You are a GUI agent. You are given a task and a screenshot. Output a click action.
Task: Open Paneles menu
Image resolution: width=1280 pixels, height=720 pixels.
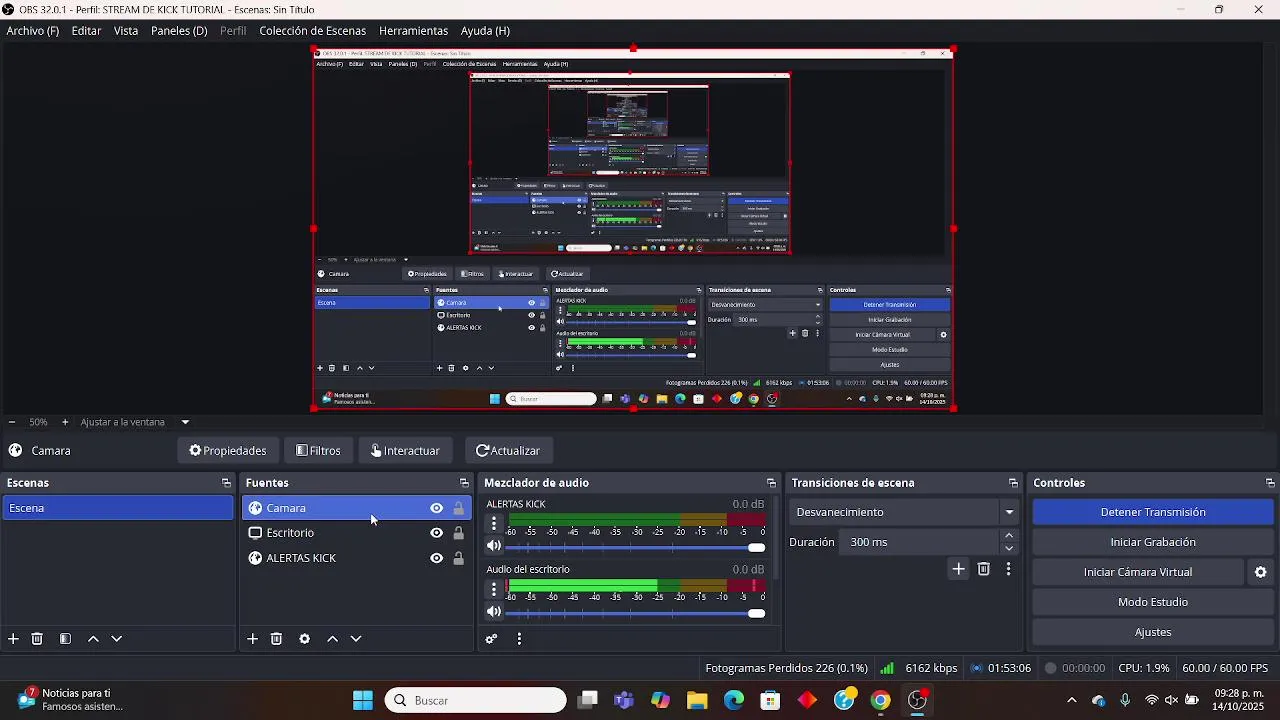point(179,31)
